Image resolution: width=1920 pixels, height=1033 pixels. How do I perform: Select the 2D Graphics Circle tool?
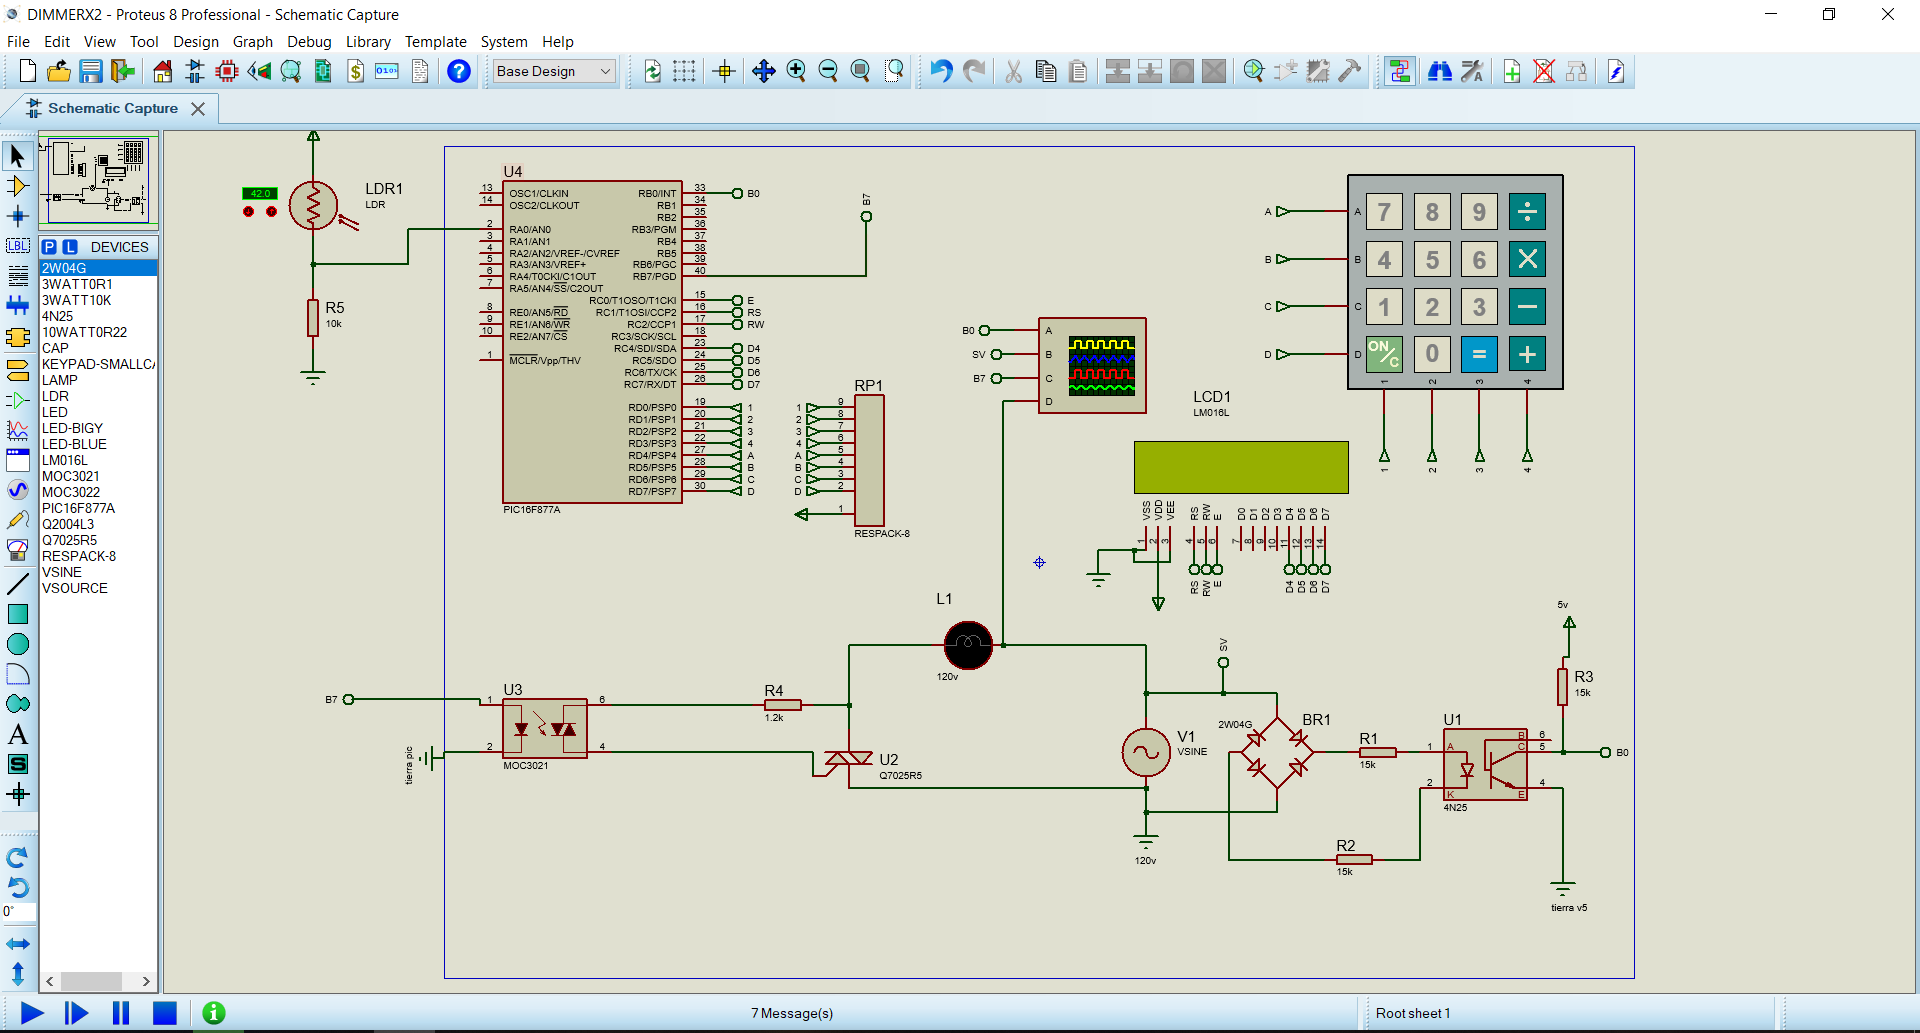pos(17,644)
